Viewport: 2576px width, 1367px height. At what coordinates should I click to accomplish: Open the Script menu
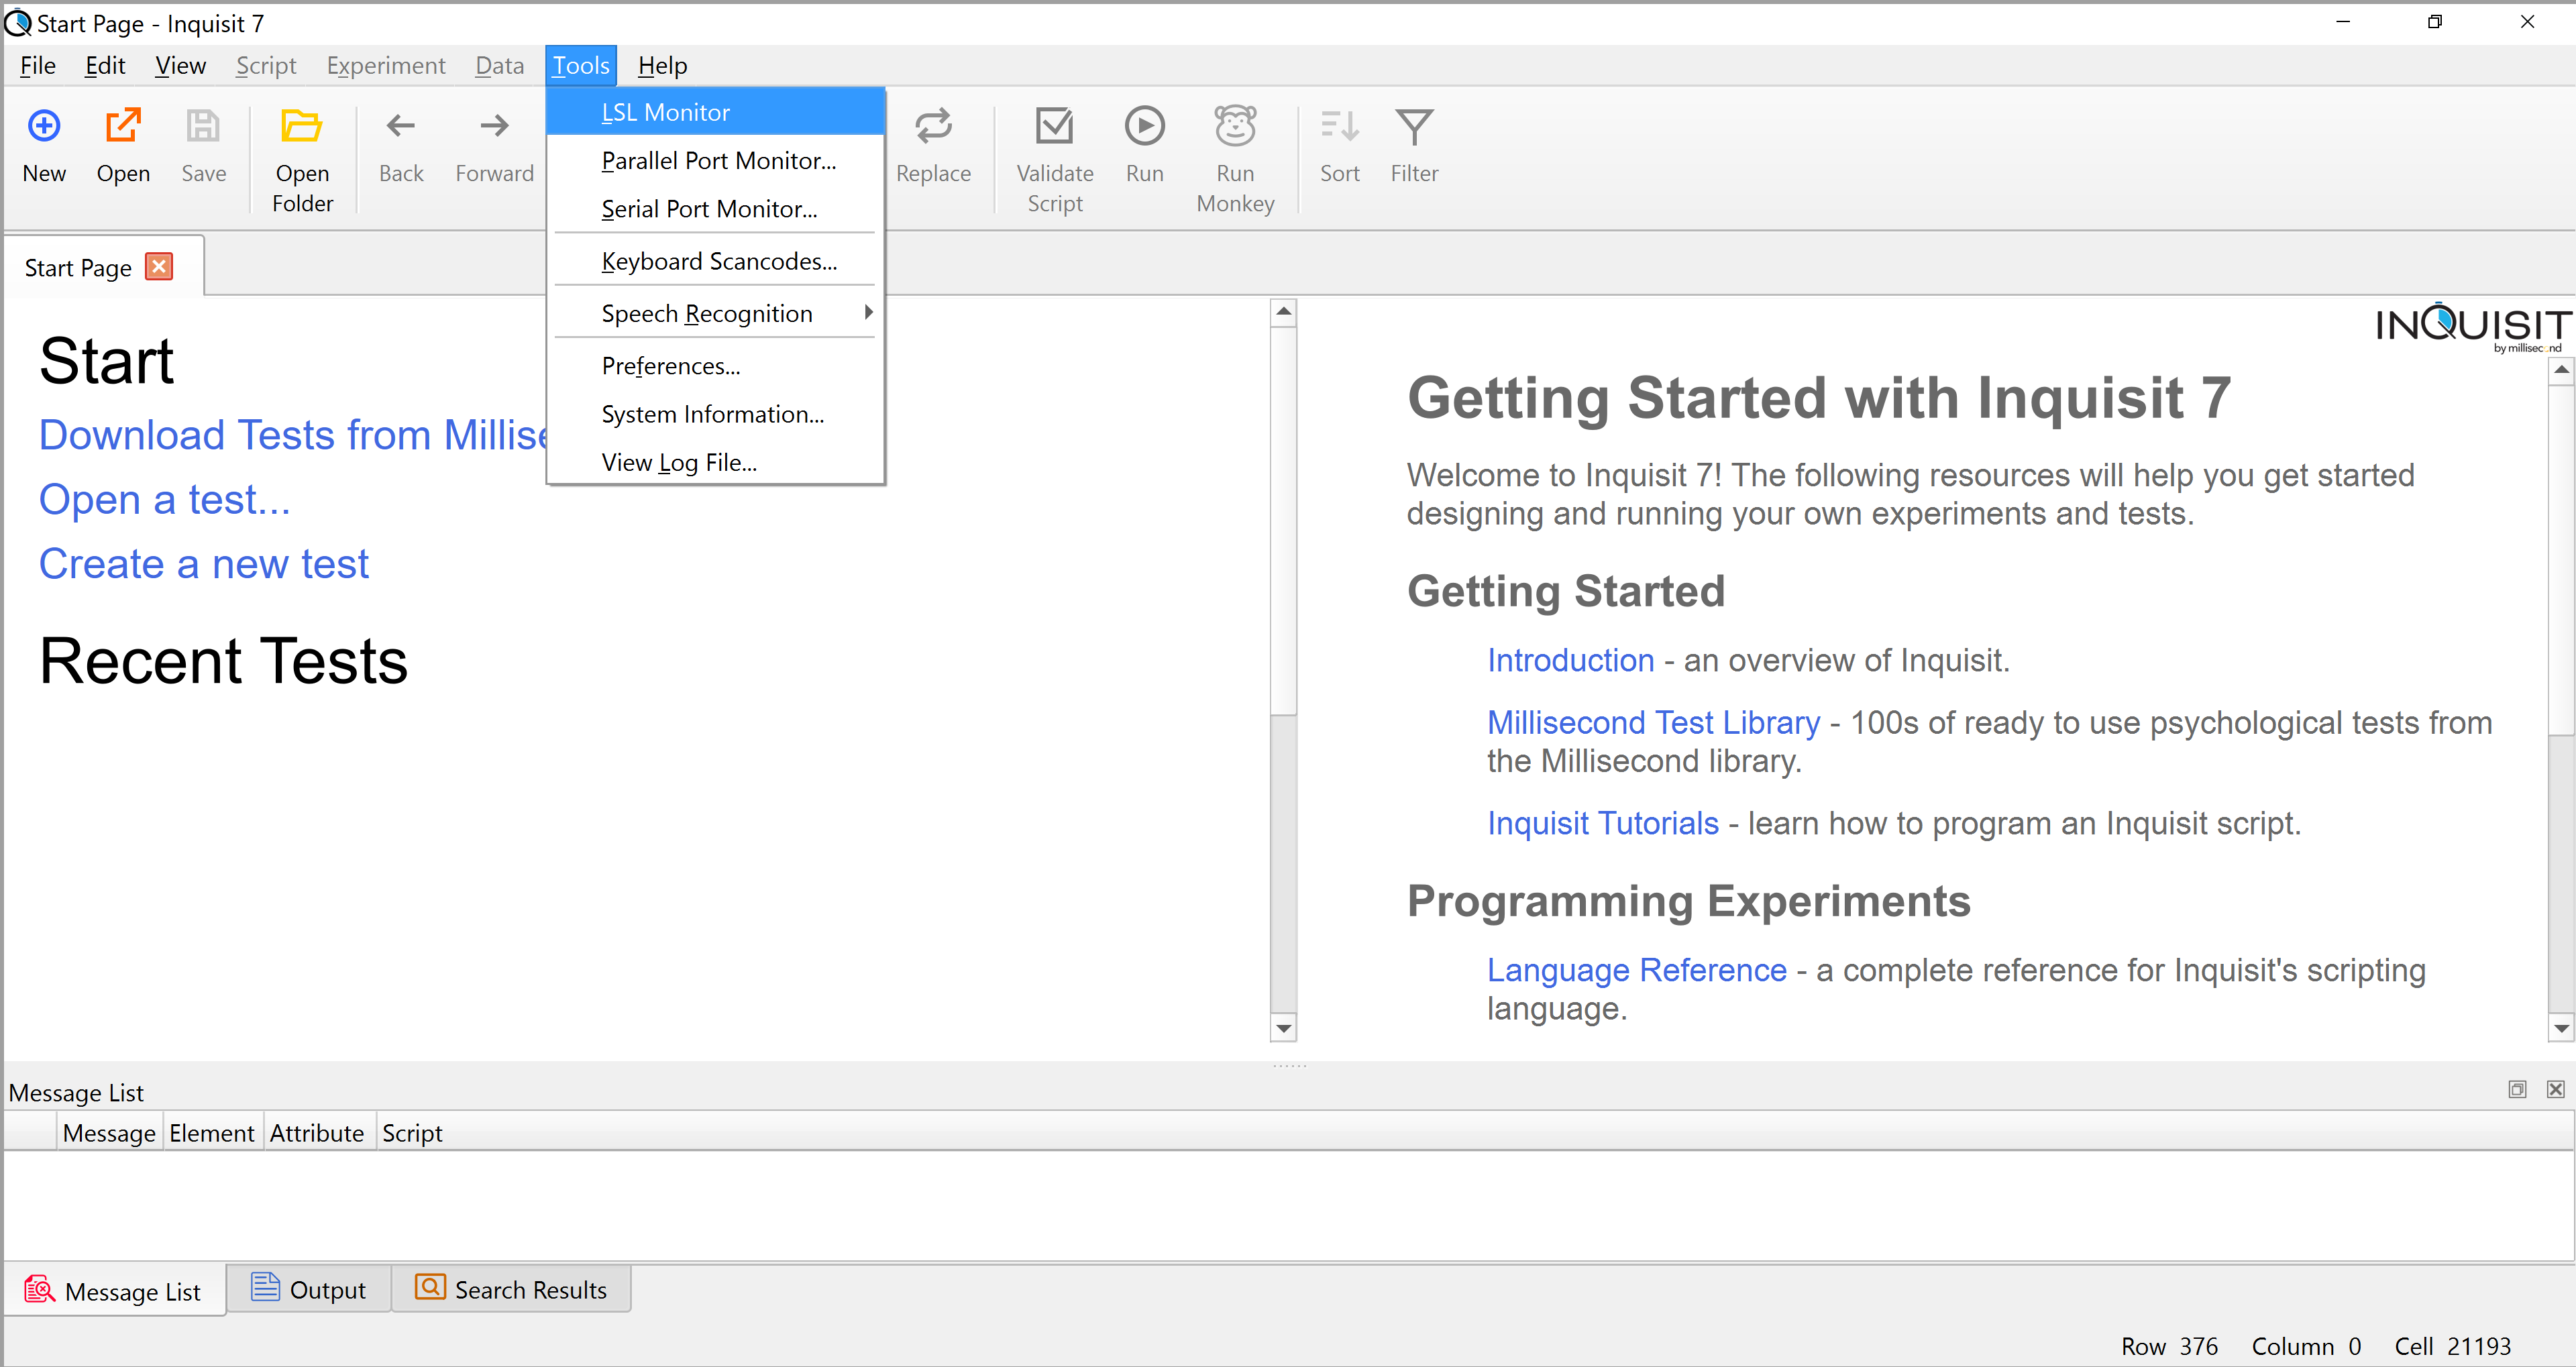266,65
